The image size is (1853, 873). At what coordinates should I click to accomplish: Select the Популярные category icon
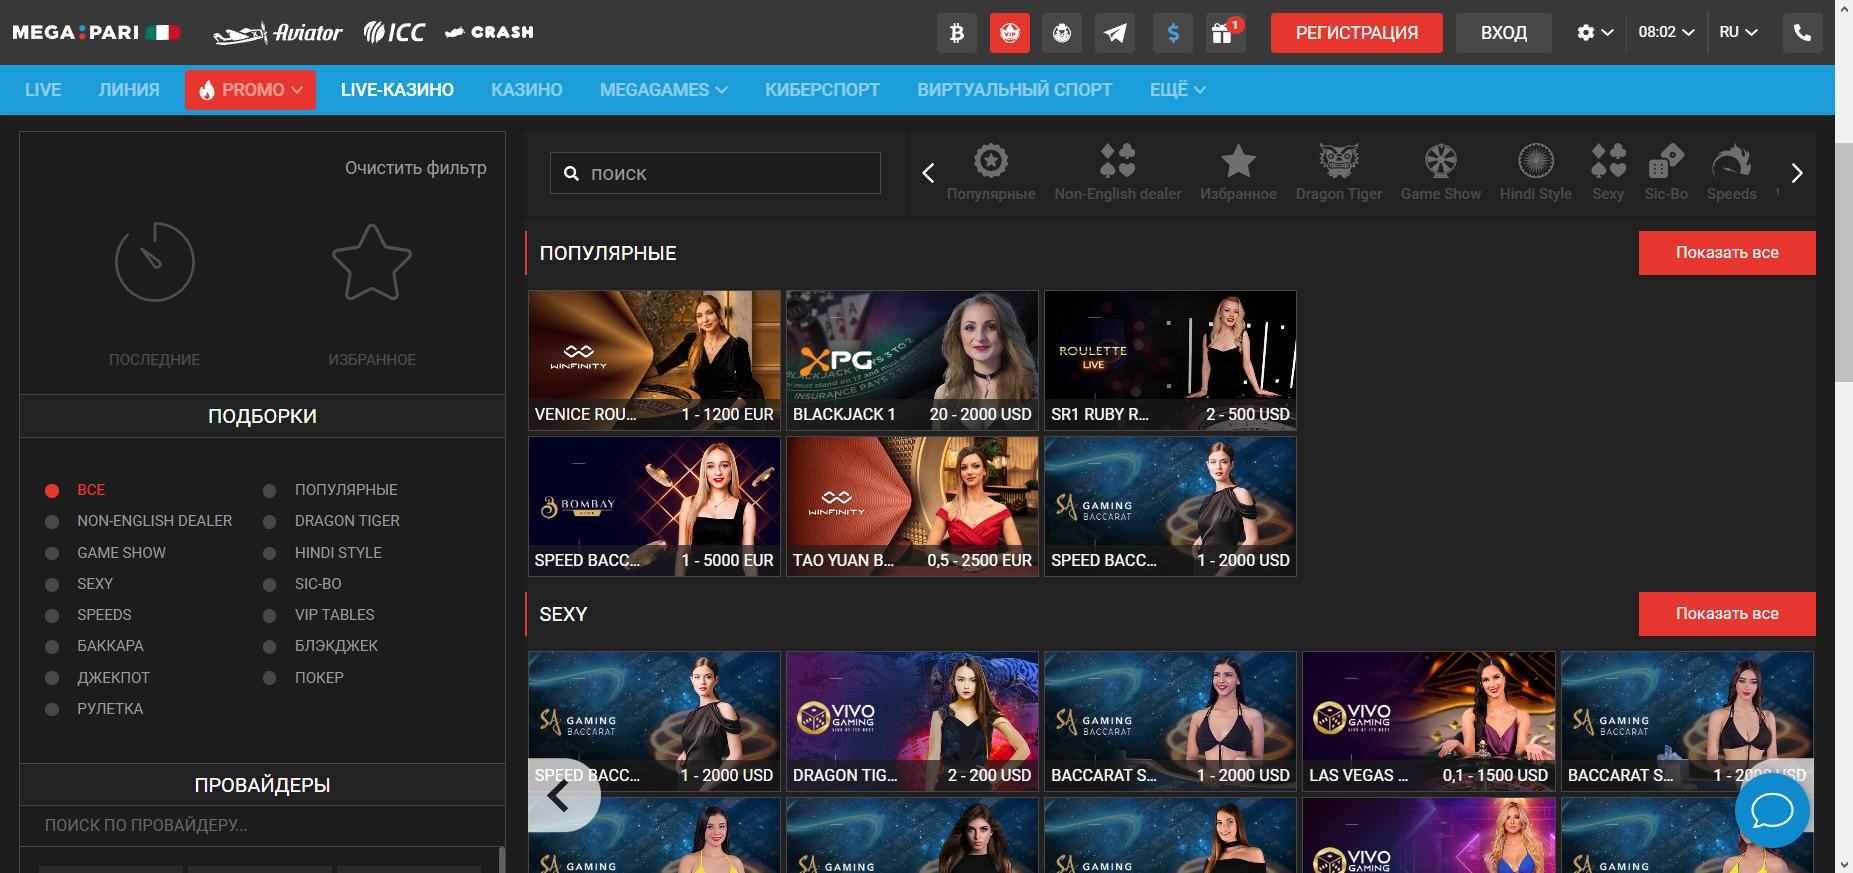(x=991, y=172)
